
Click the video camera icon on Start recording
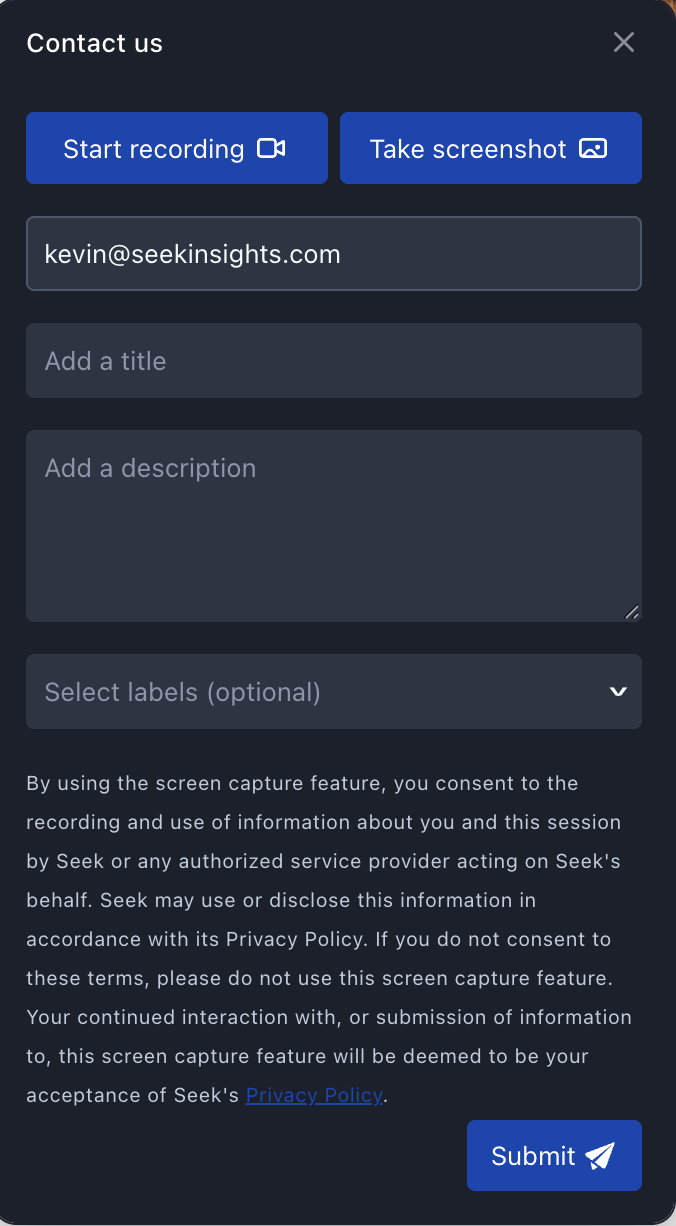point(271,149)
